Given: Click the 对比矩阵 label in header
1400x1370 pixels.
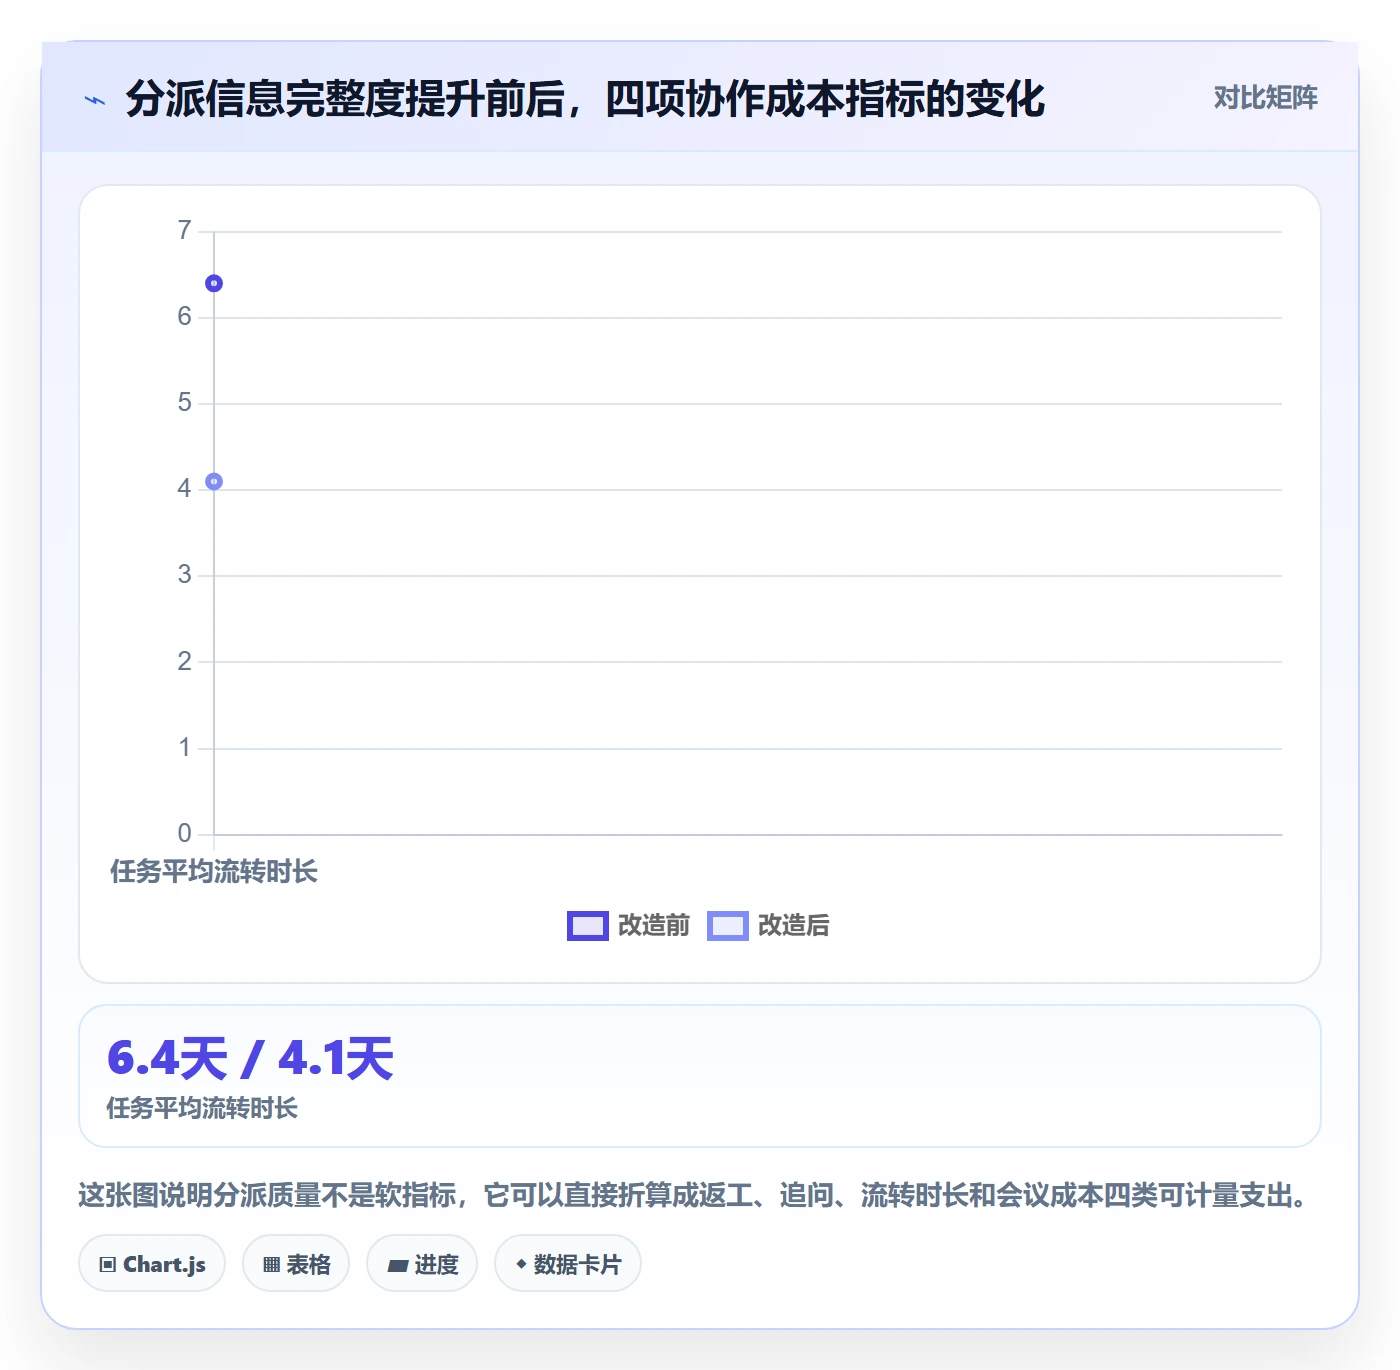Looking at the screenshot, I should (1265, 98).
